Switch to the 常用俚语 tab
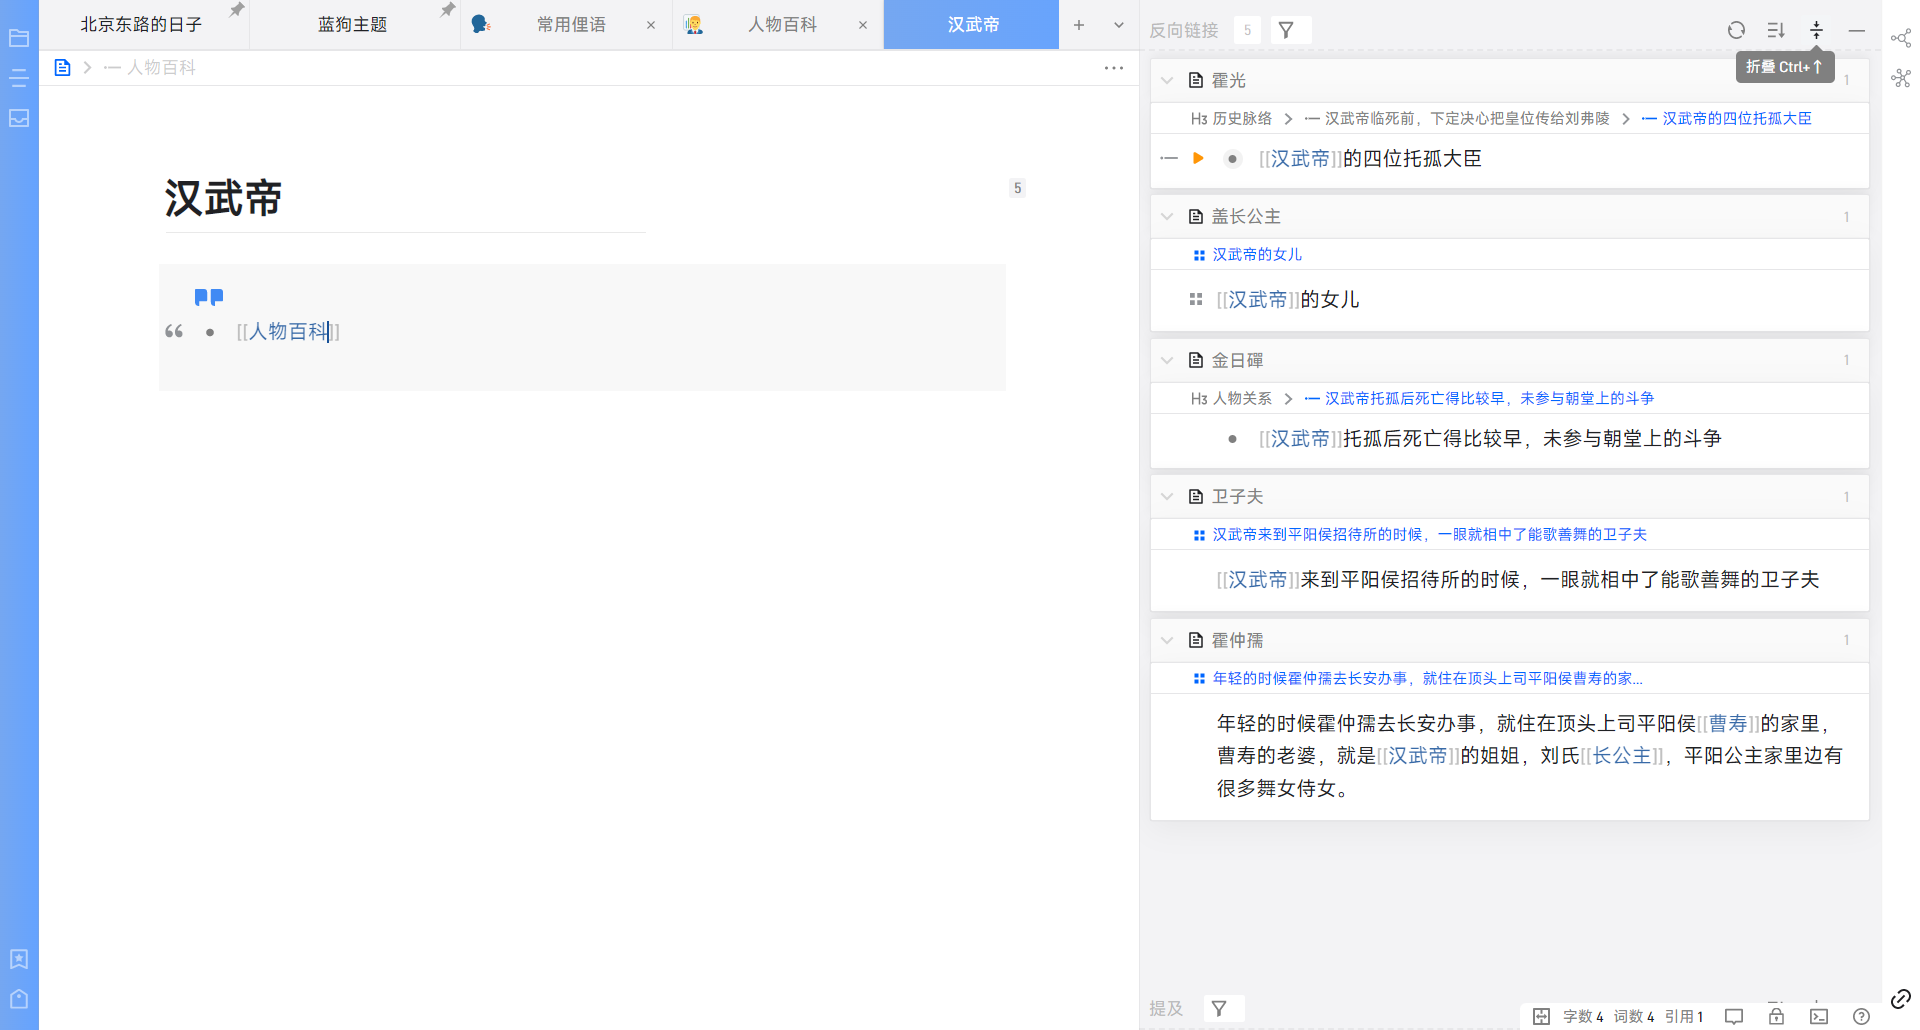The image size is (1920, 1030). pos(571,25)
